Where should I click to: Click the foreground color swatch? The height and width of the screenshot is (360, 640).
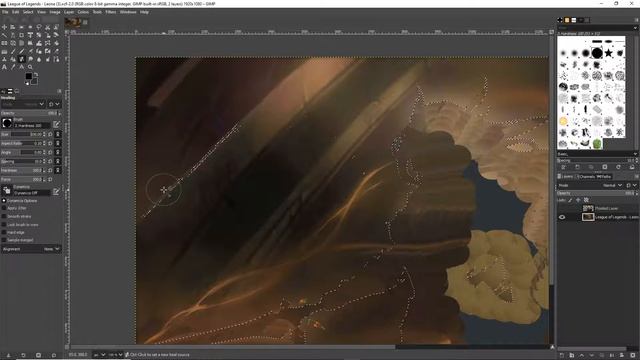pos(29,76)
